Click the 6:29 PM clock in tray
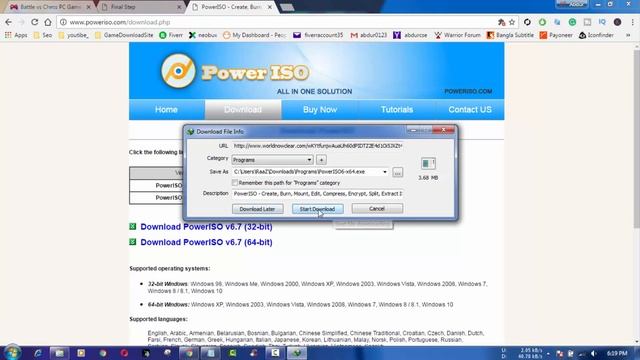 tap(617, 353)
